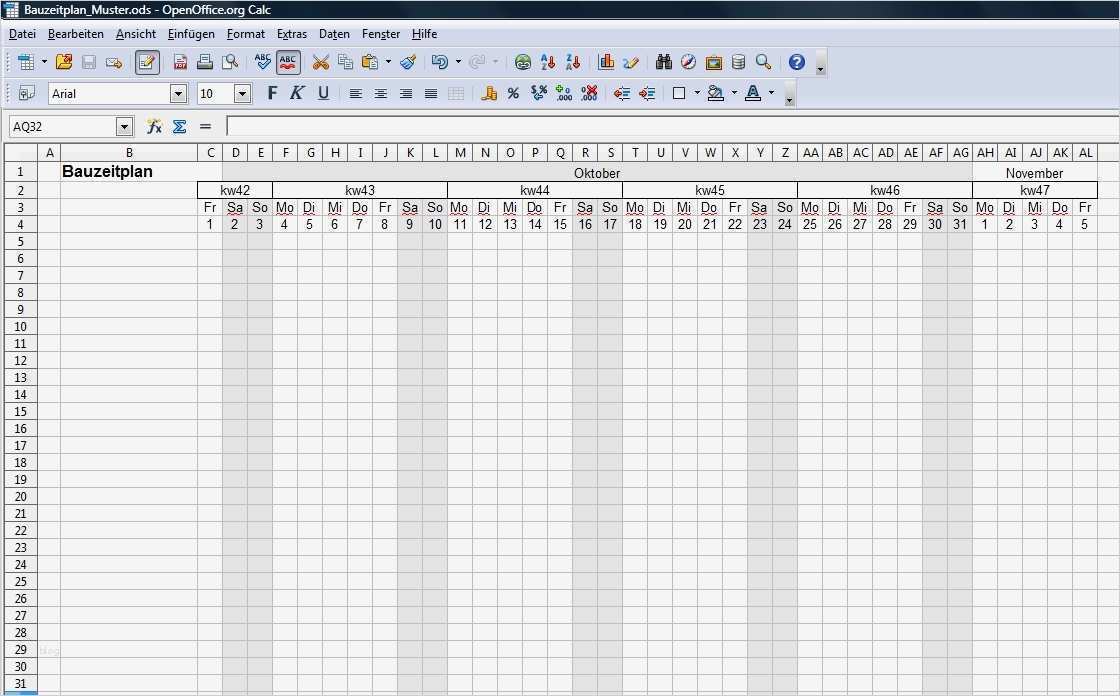Insert Sum function
The height and width of the screenshot is (696, 1120).
pyautogui.click(x=179, y=126)
